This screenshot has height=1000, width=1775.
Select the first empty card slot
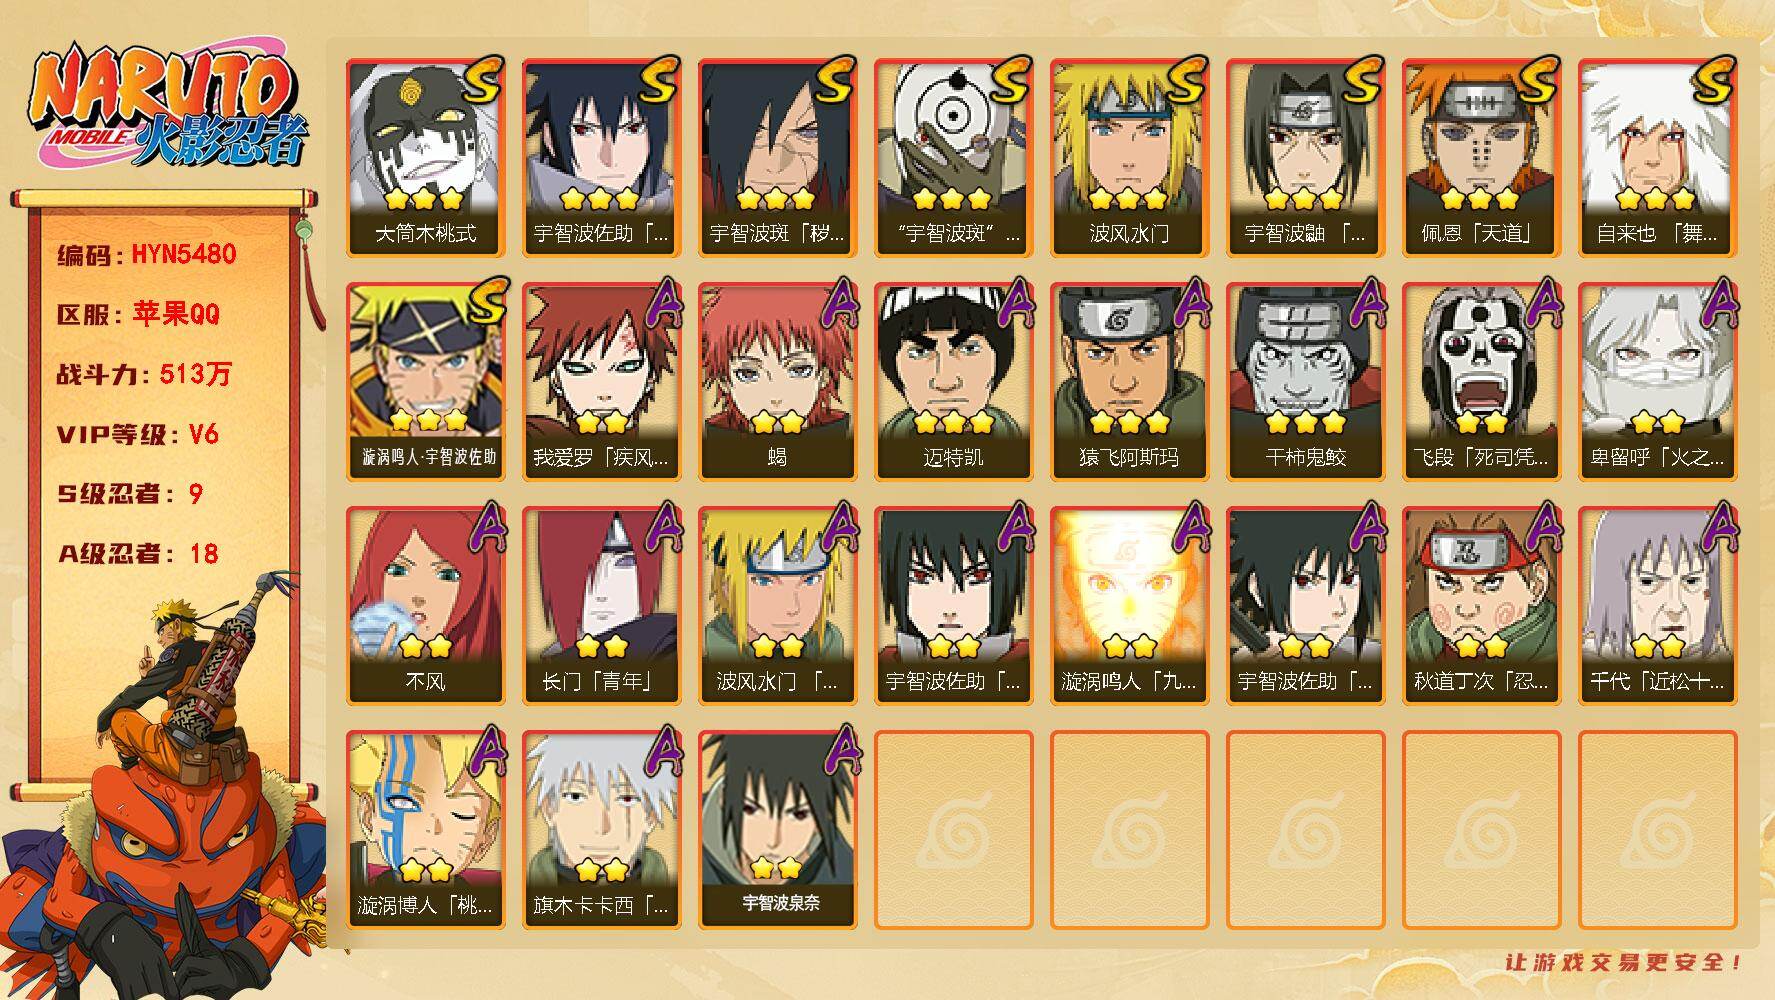point(954,830)
